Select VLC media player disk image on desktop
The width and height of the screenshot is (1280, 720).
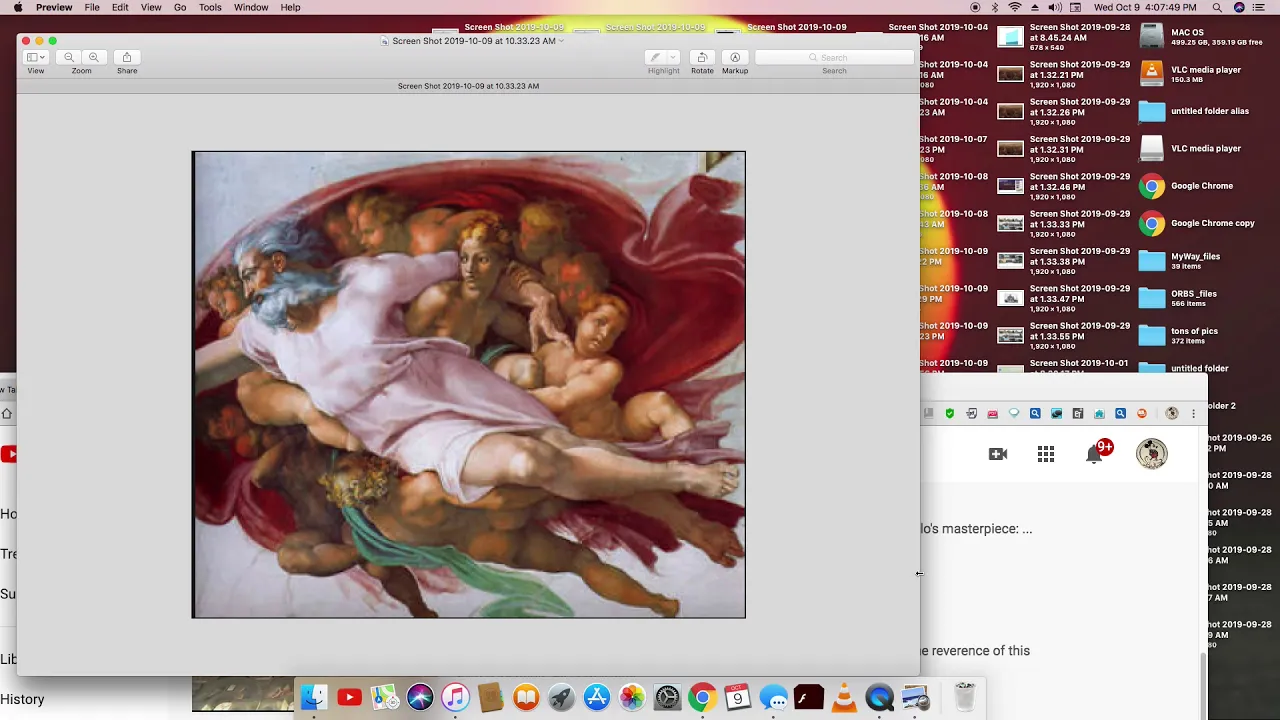click(x=1152, y=74)
